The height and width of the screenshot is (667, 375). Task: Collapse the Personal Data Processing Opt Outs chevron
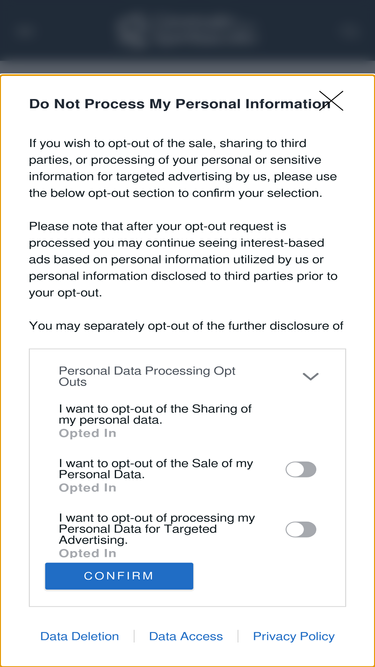click(310, 376)
